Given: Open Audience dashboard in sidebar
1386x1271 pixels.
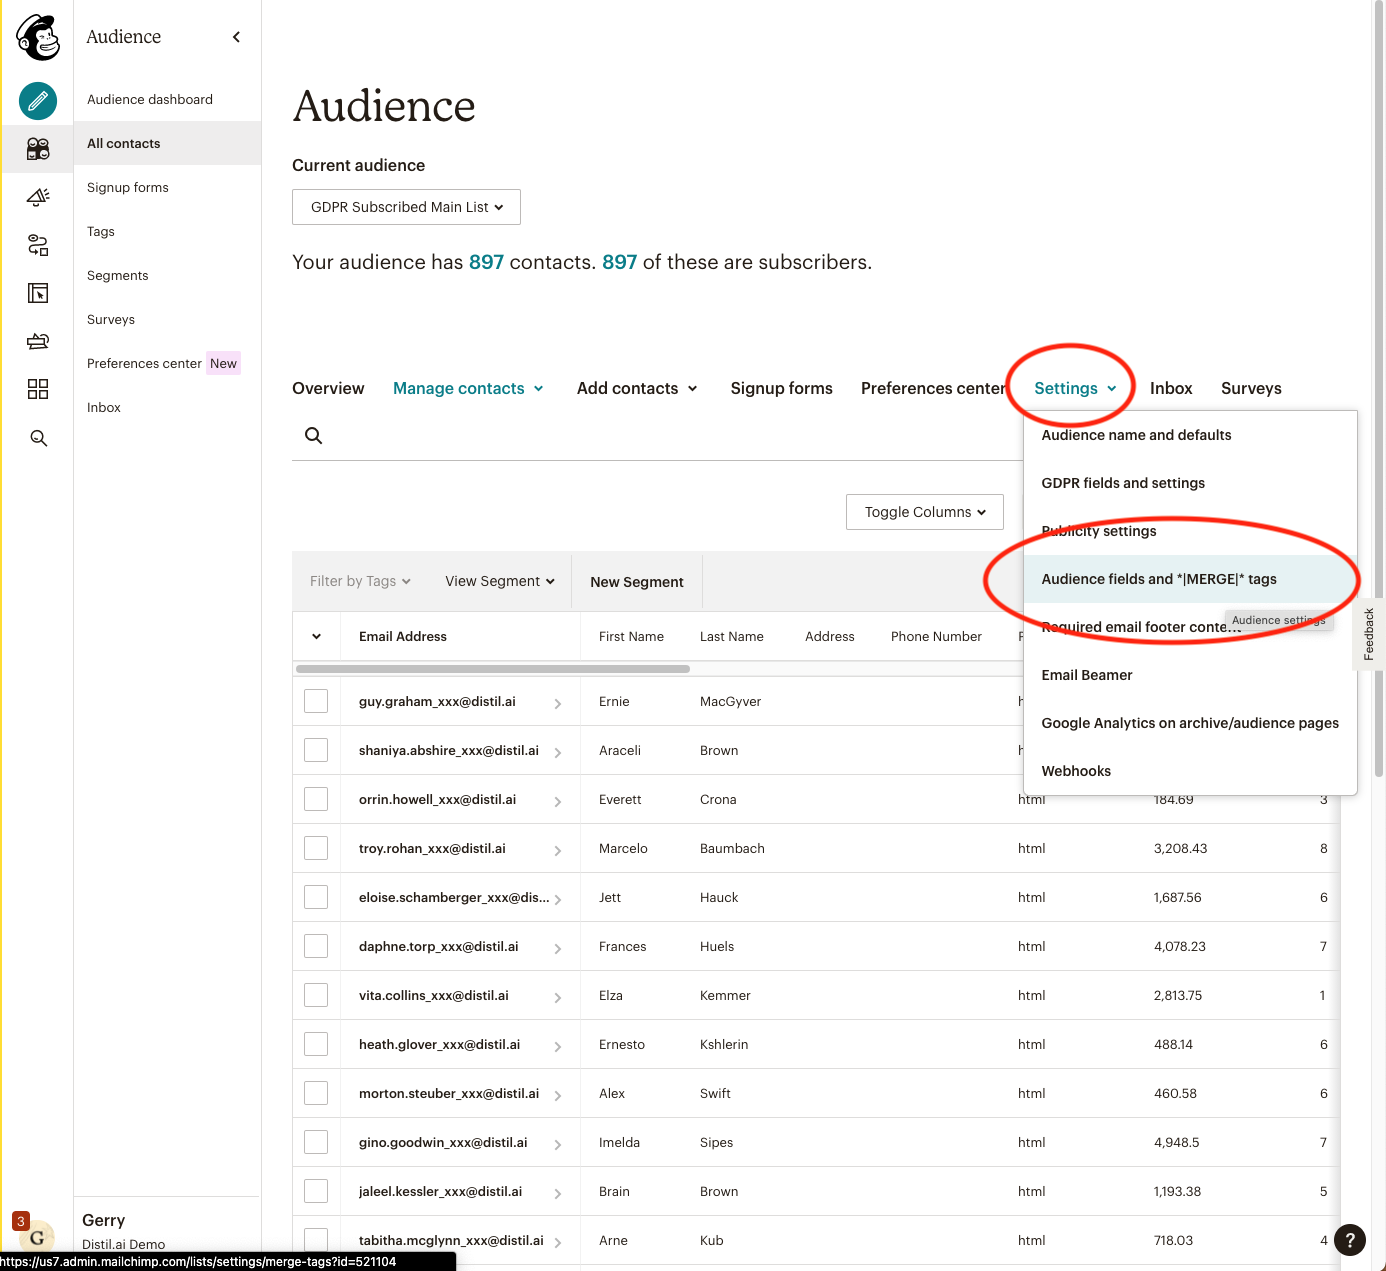Looking at the screenshot, I should click(x=167, y=99).
